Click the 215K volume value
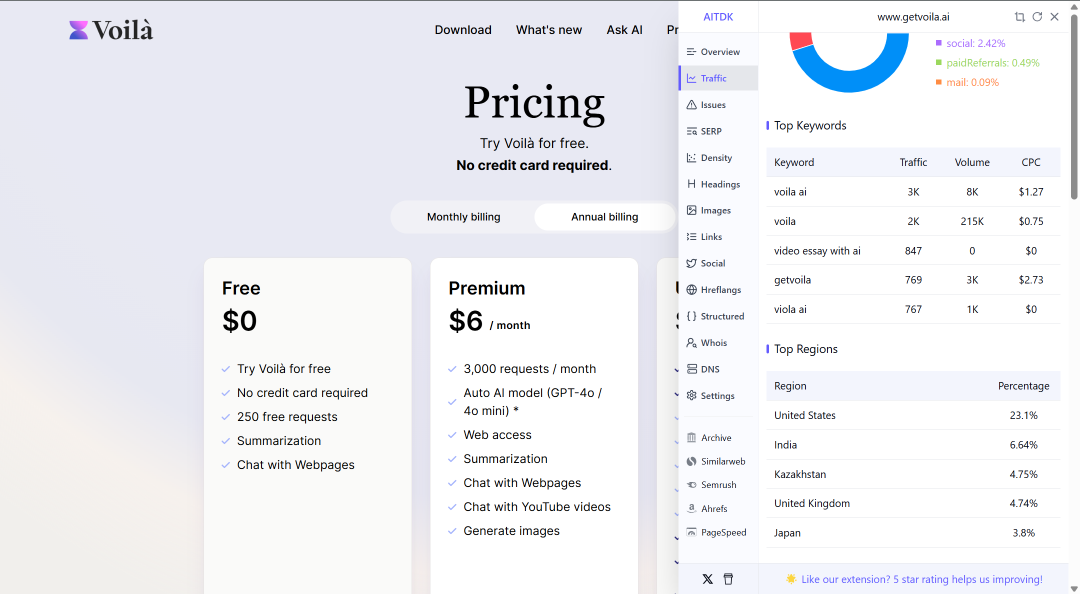1080x594 pixels. click(x=972, y=221)
